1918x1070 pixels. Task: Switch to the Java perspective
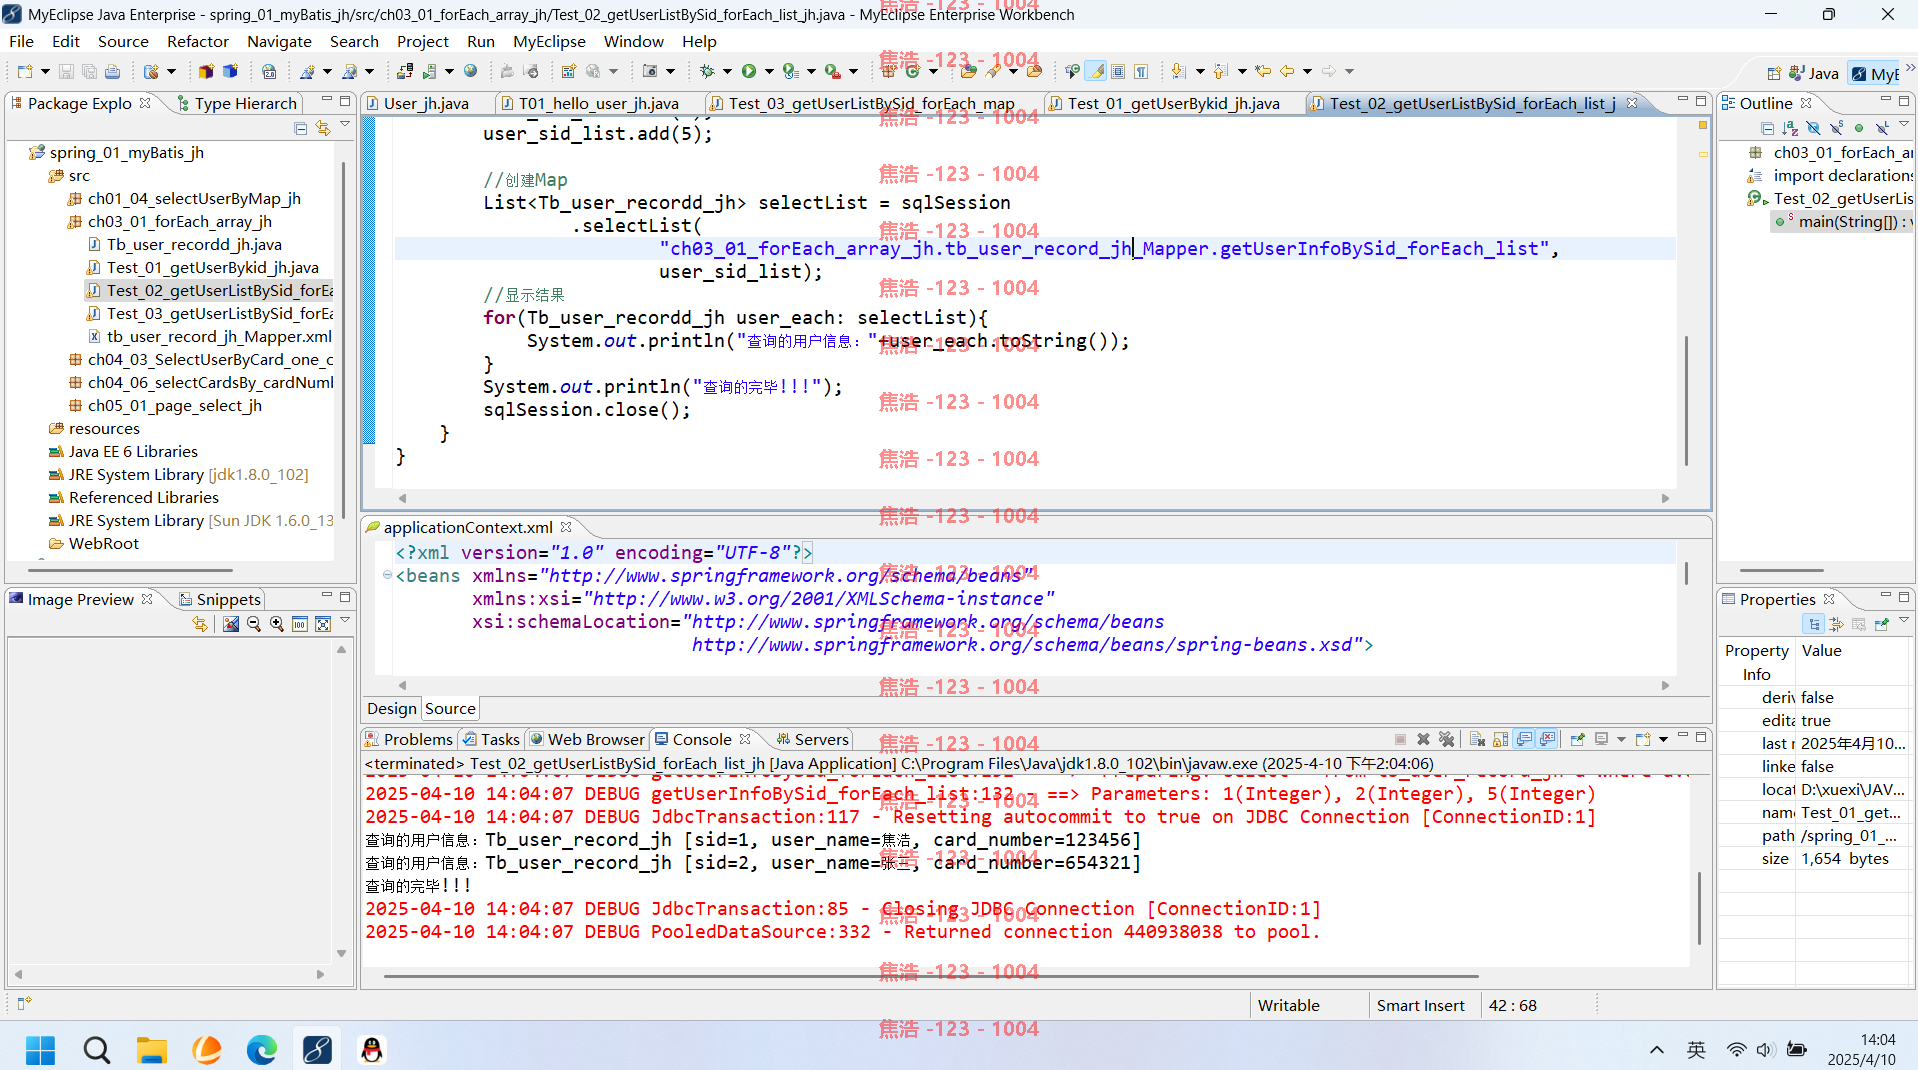(x=1814, y=73)
